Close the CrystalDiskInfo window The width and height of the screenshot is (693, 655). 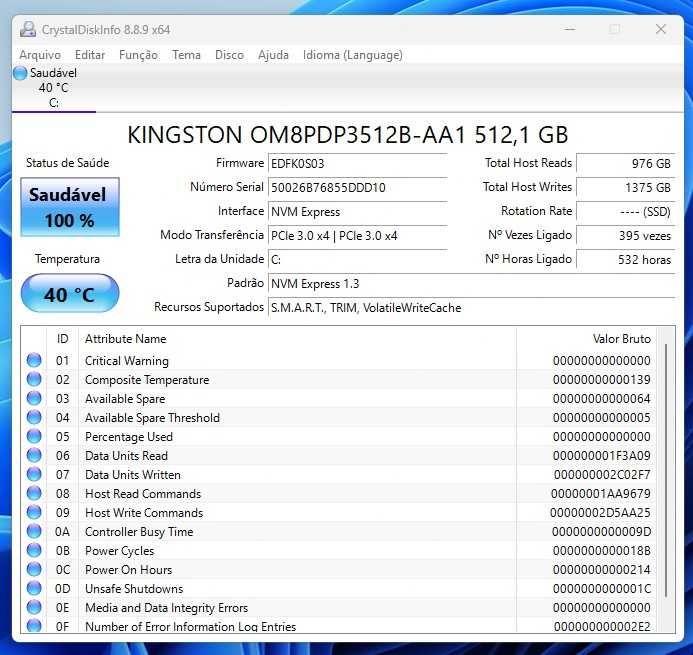coord(661,30)
